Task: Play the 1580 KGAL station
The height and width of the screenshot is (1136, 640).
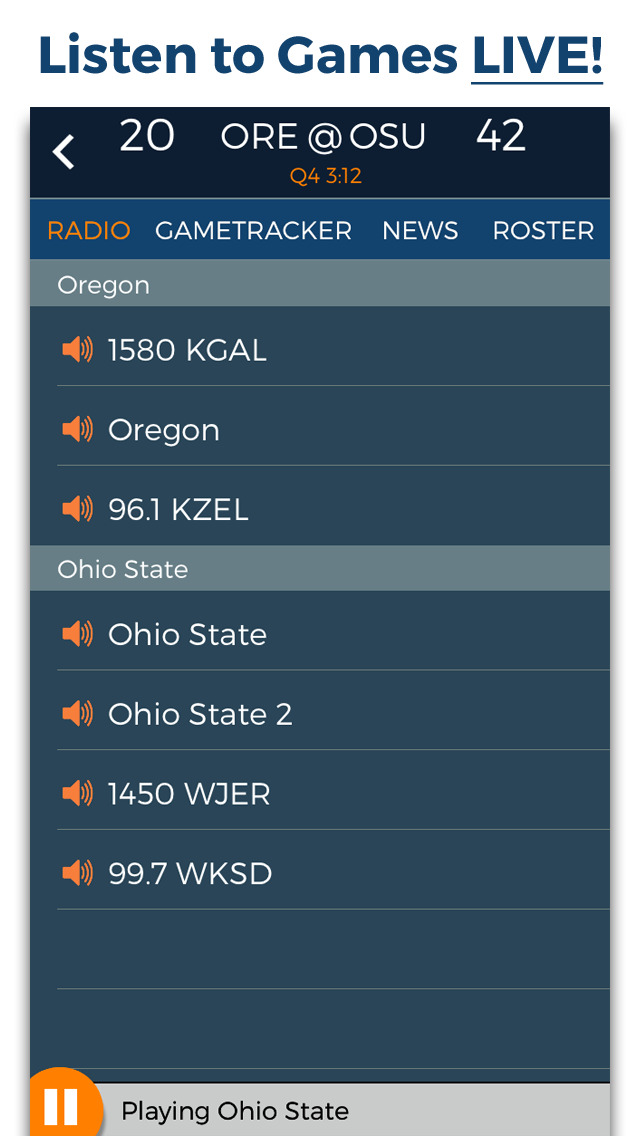Action: pyautogui.click(x=188, y=350)
